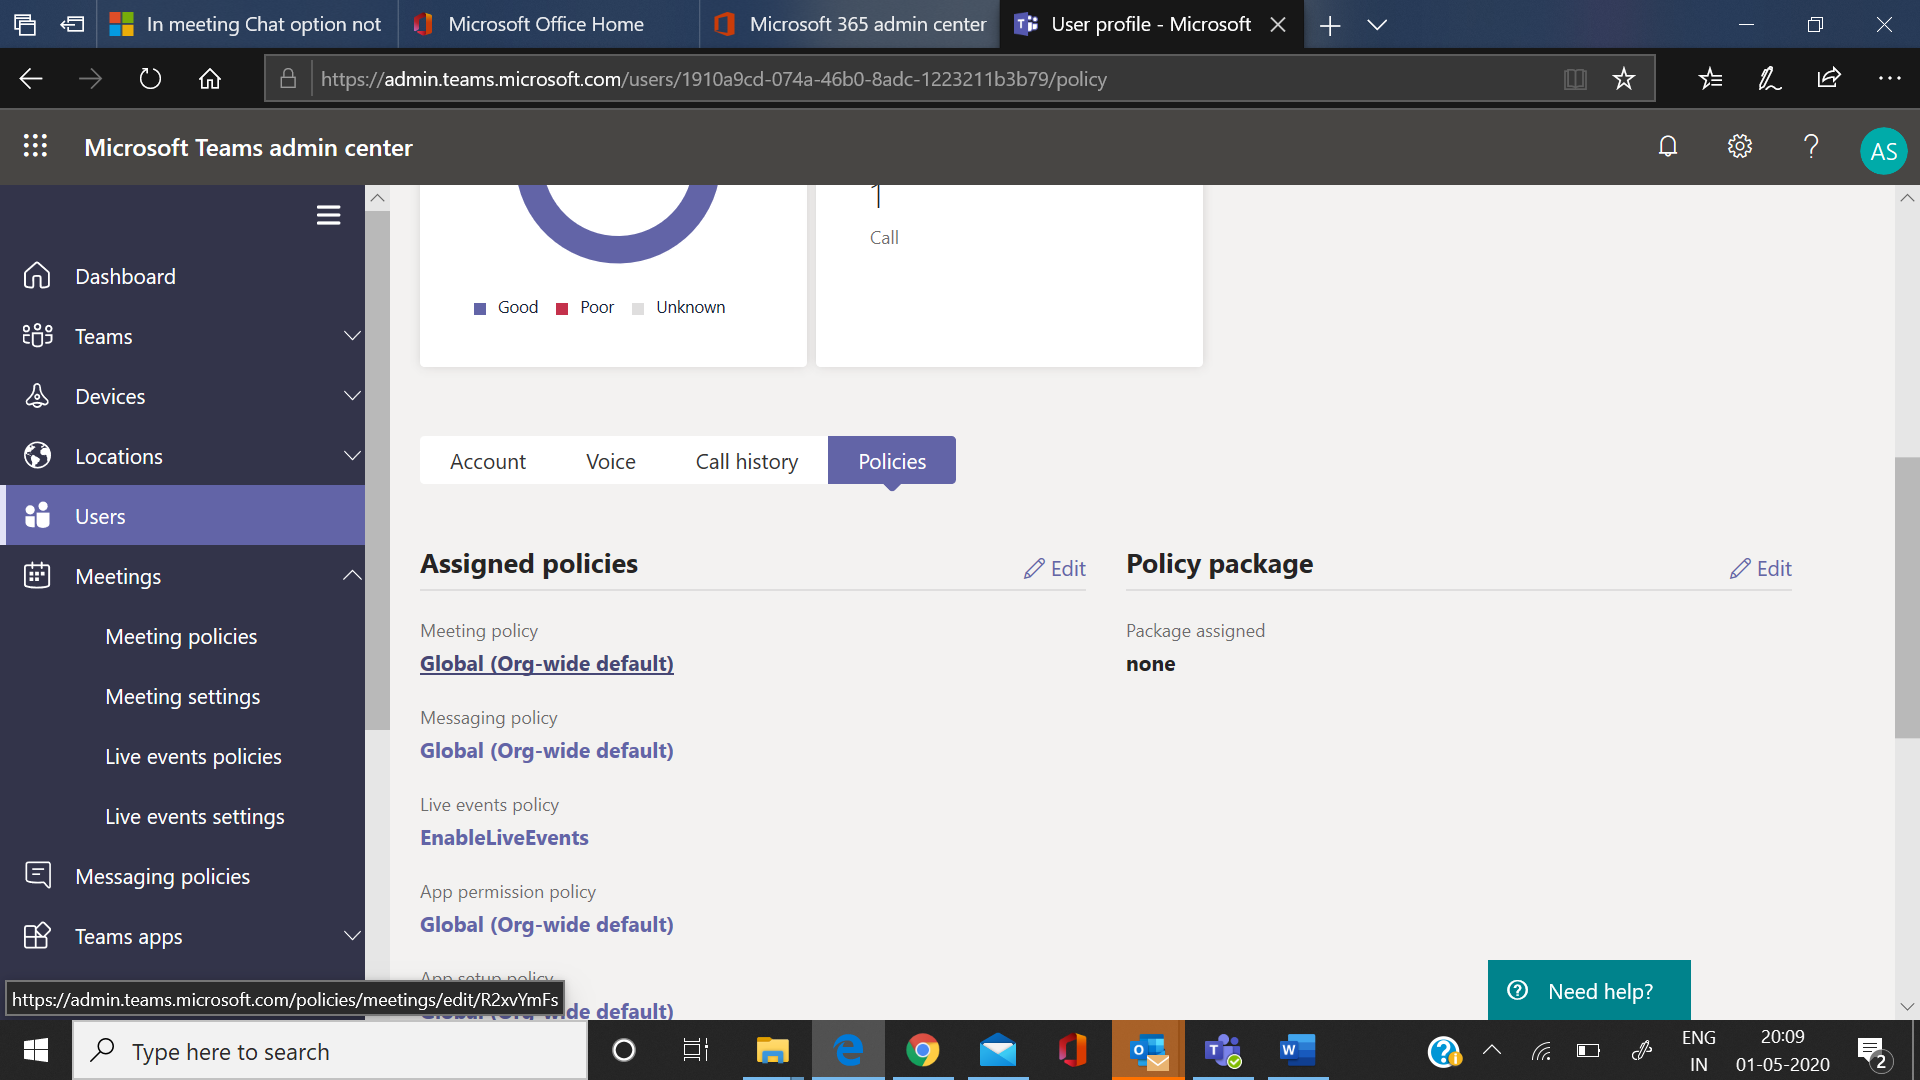Select the Policies tab
The image size is (1920, 1080).
pos(892,461)
